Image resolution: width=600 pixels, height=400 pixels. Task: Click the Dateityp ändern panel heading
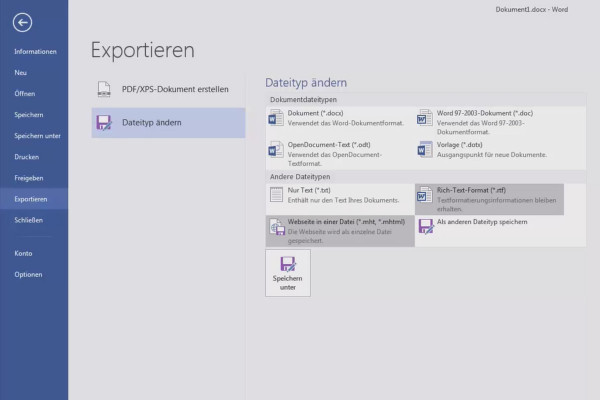tap(306, 83)
